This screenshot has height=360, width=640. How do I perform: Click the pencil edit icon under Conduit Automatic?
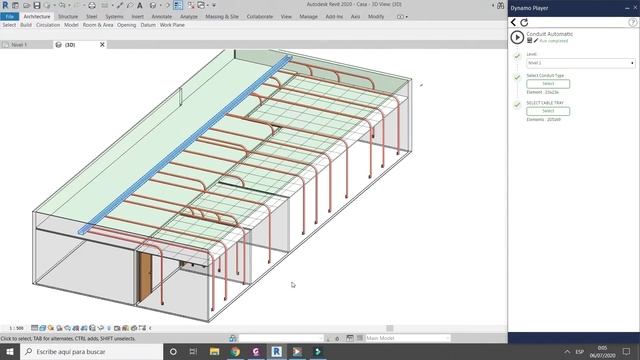pos(536,40)
